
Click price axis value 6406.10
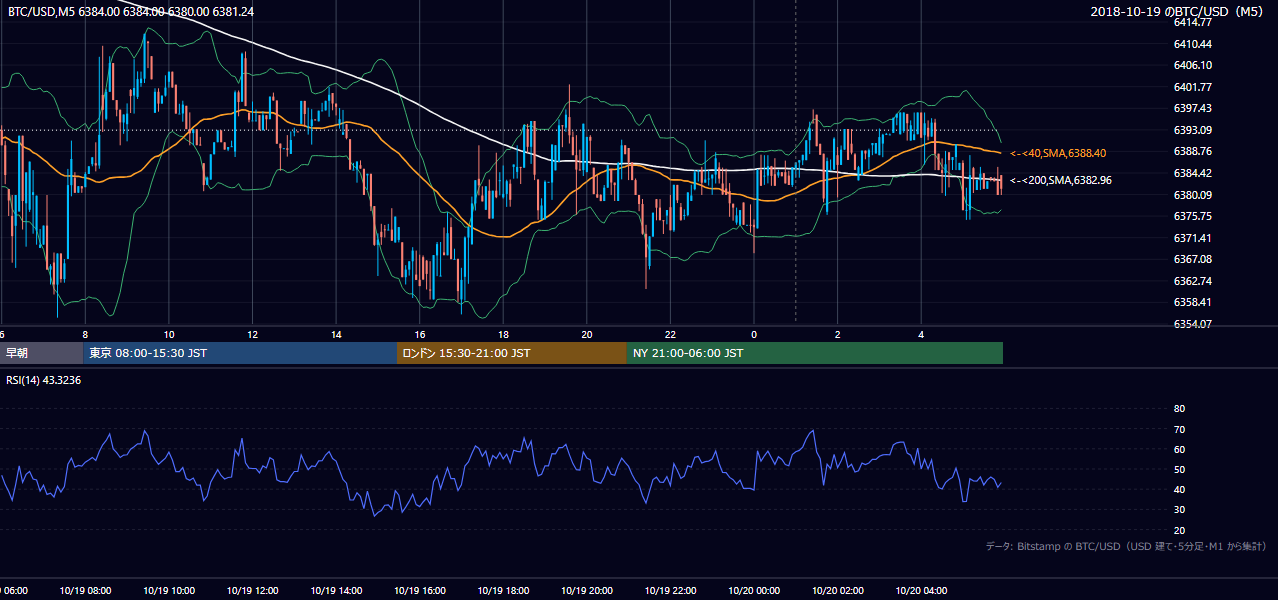point(1192,65)
